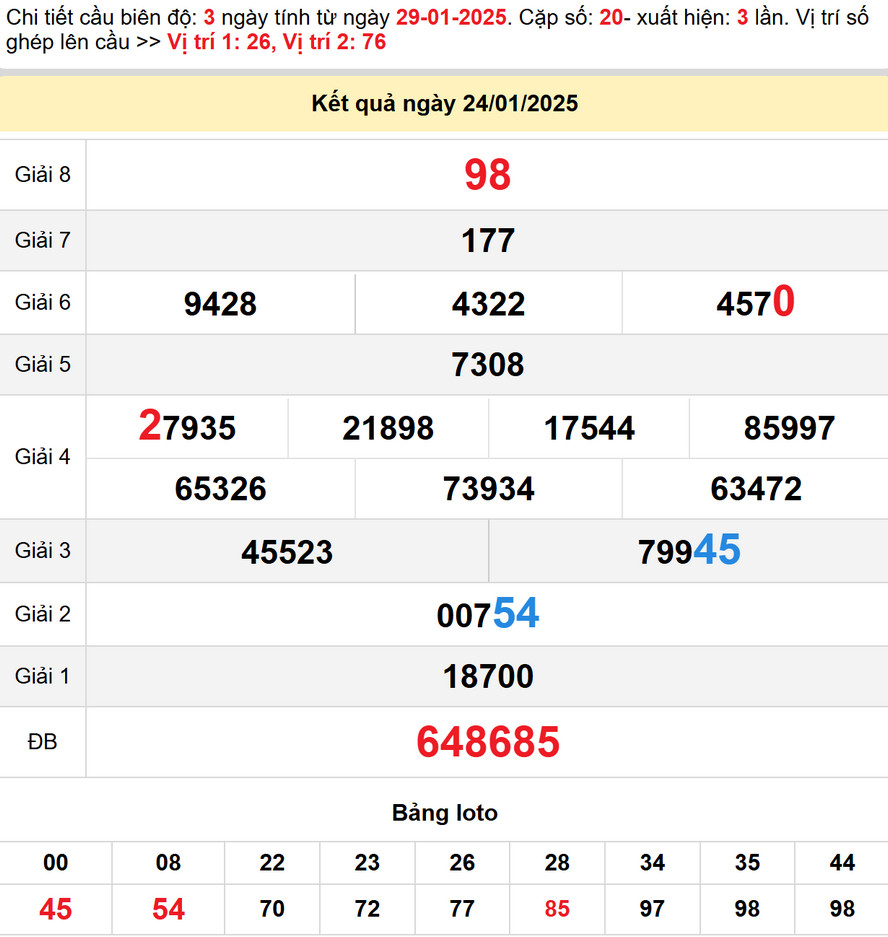The width and height of the screenshot is (888, 937).
Task: Select the red Giải 8 result 98
Action: tap(487, 175)
